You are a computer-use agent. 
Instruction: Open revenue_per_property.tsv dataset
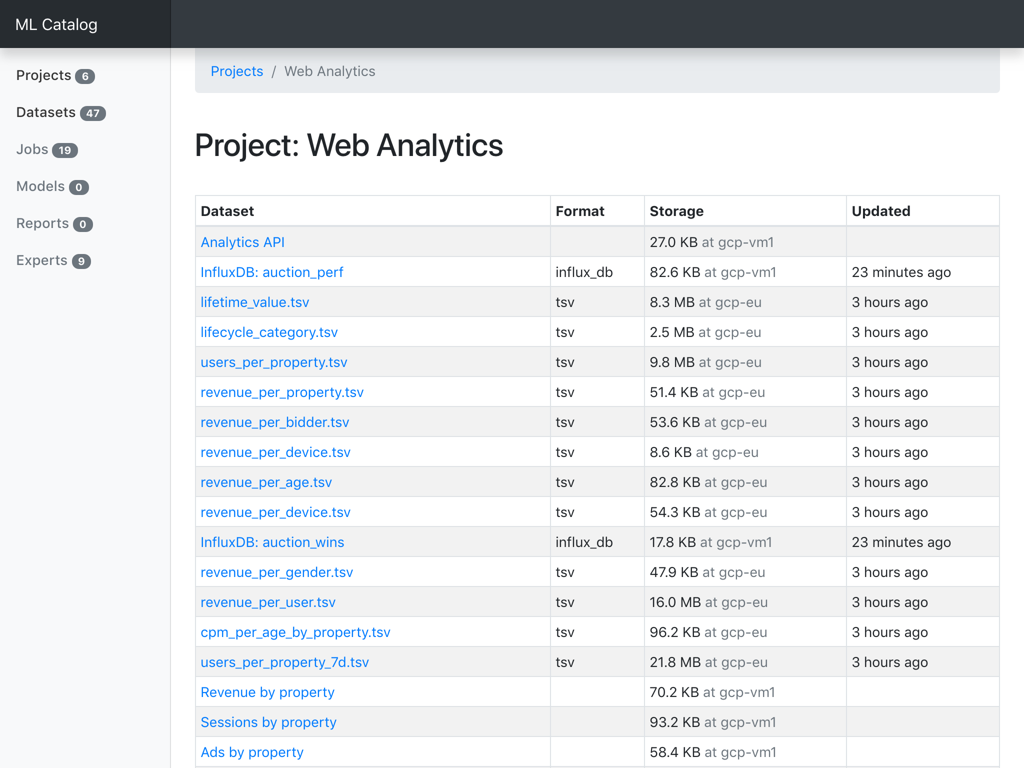click(282, 392)
